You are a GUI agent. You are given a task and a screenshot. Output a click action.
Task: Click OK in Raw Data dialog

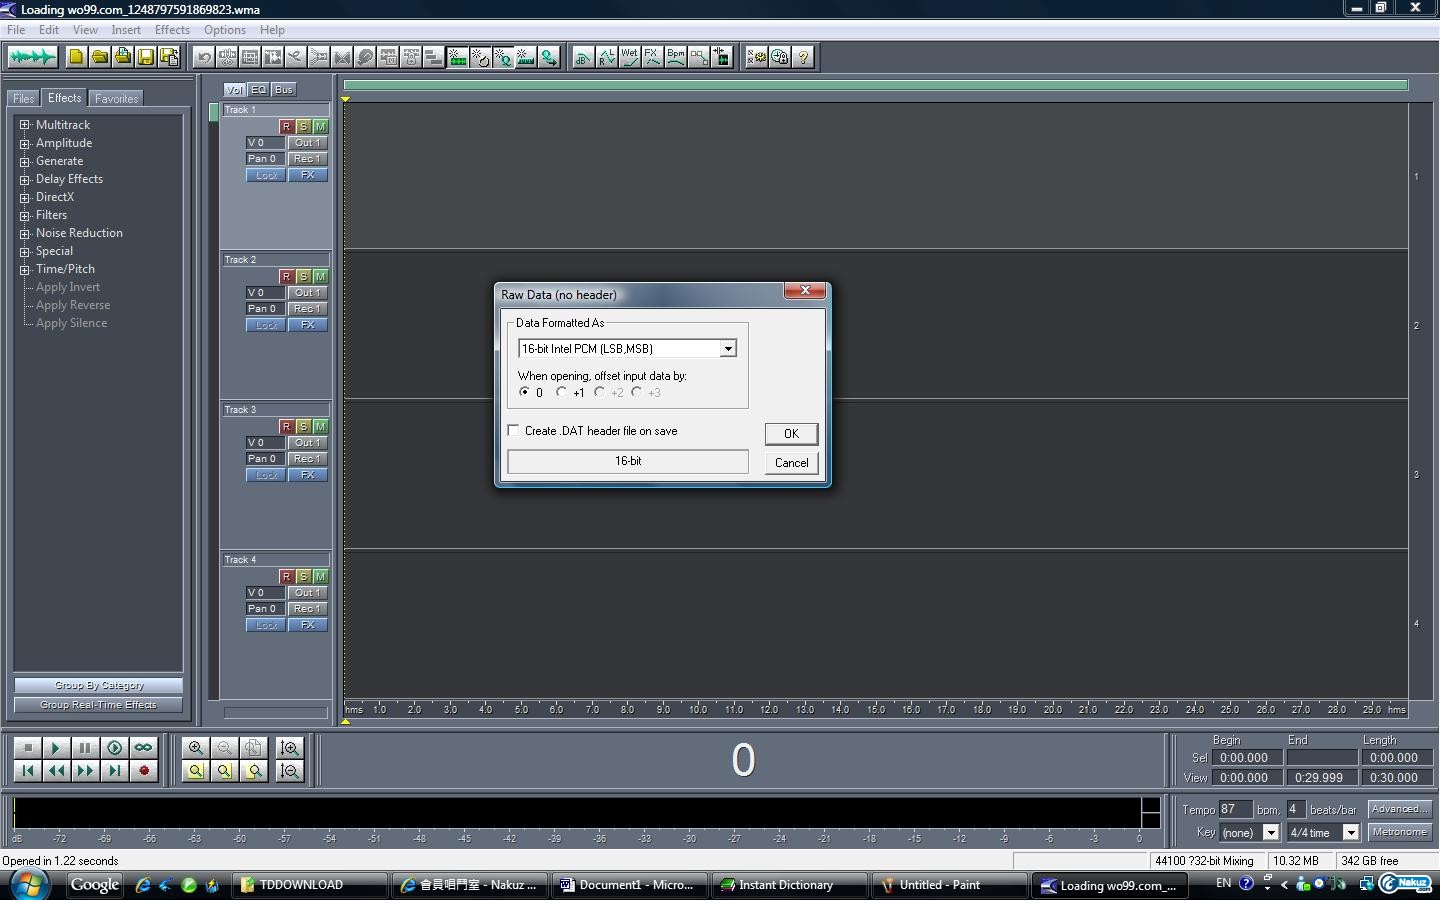(791, 434)
